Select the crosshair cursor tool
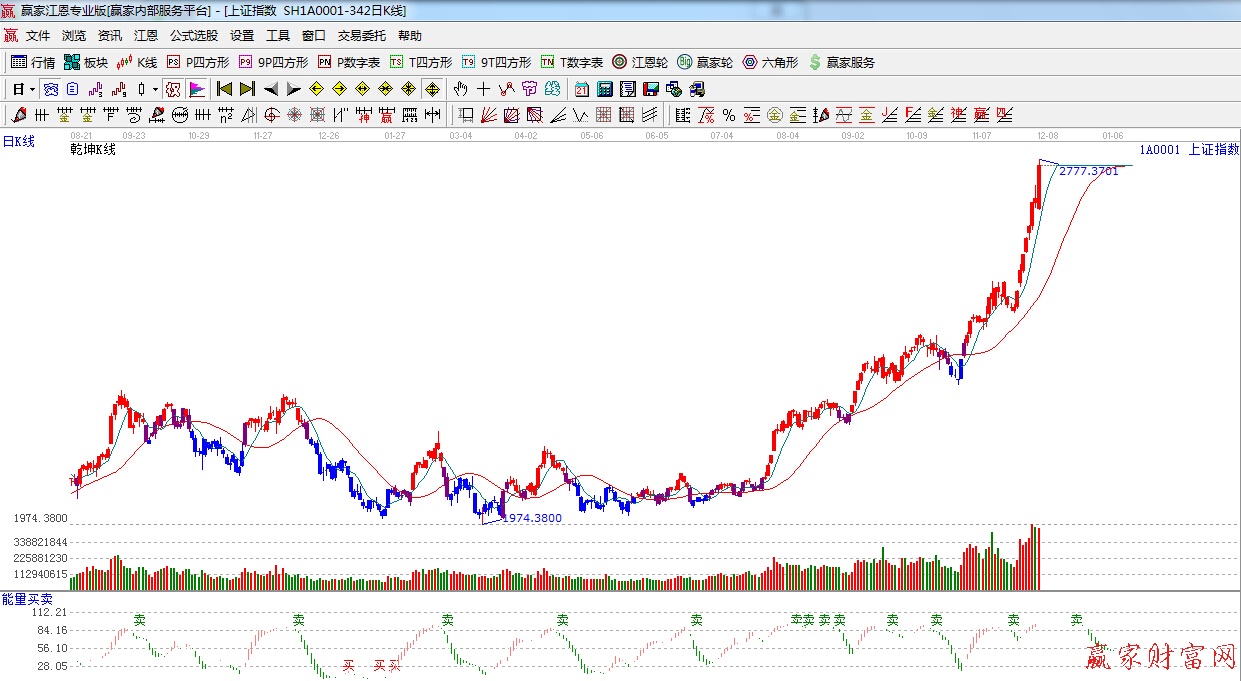 tap(484, 89)
